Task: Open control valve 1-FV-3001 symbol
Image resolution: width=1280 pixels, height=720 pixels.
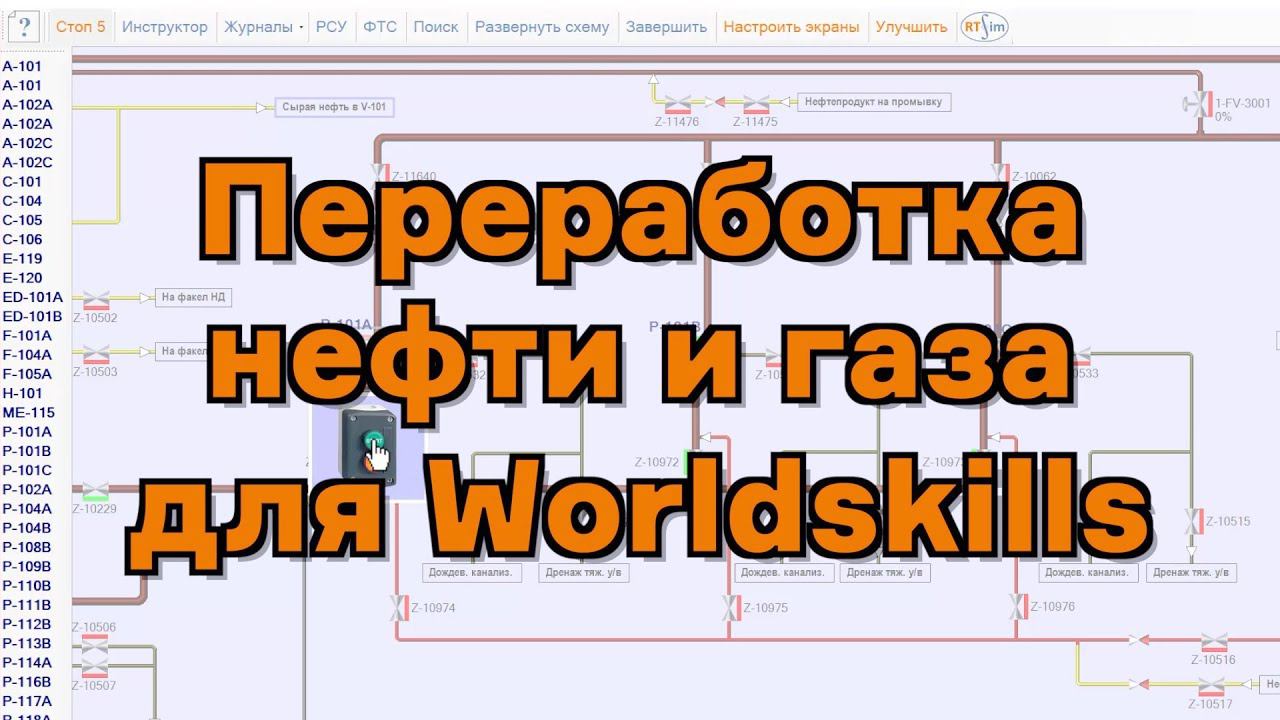Action: click(1197, 104)
